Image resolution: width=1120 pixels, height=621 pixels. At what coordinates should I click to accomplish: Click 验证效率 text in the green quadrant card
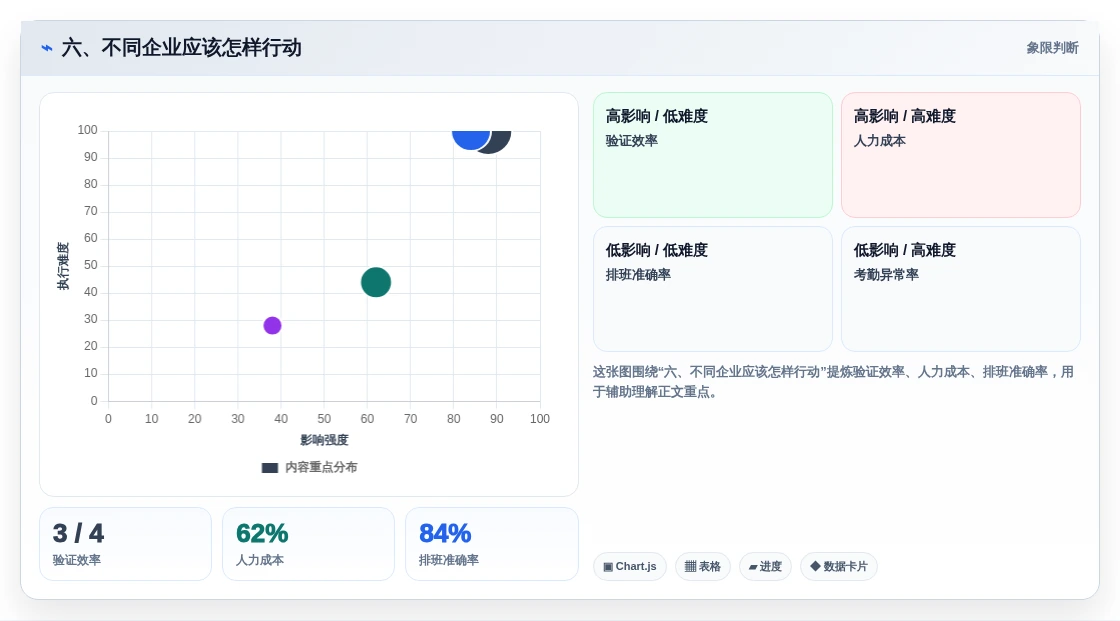coord(631,141)
